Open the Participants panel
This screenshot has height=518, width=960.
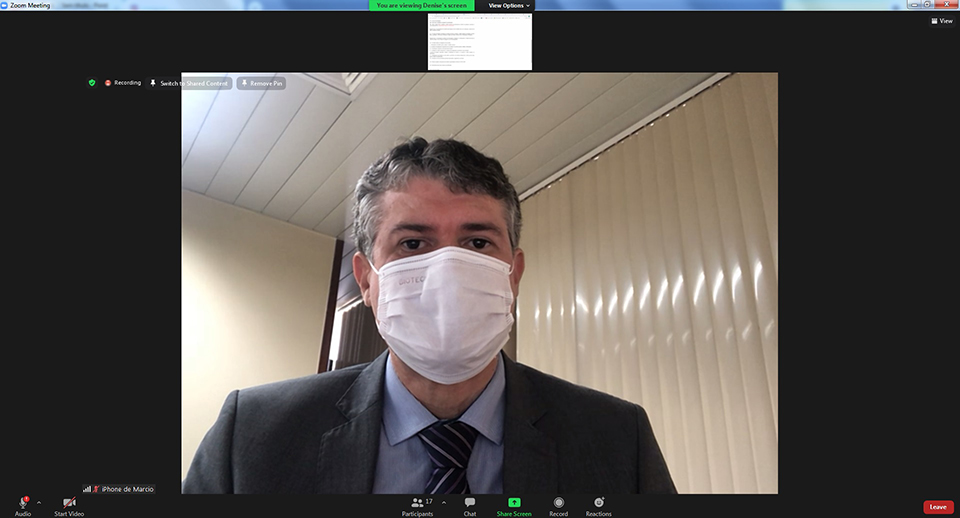click(x=418, y=502)
